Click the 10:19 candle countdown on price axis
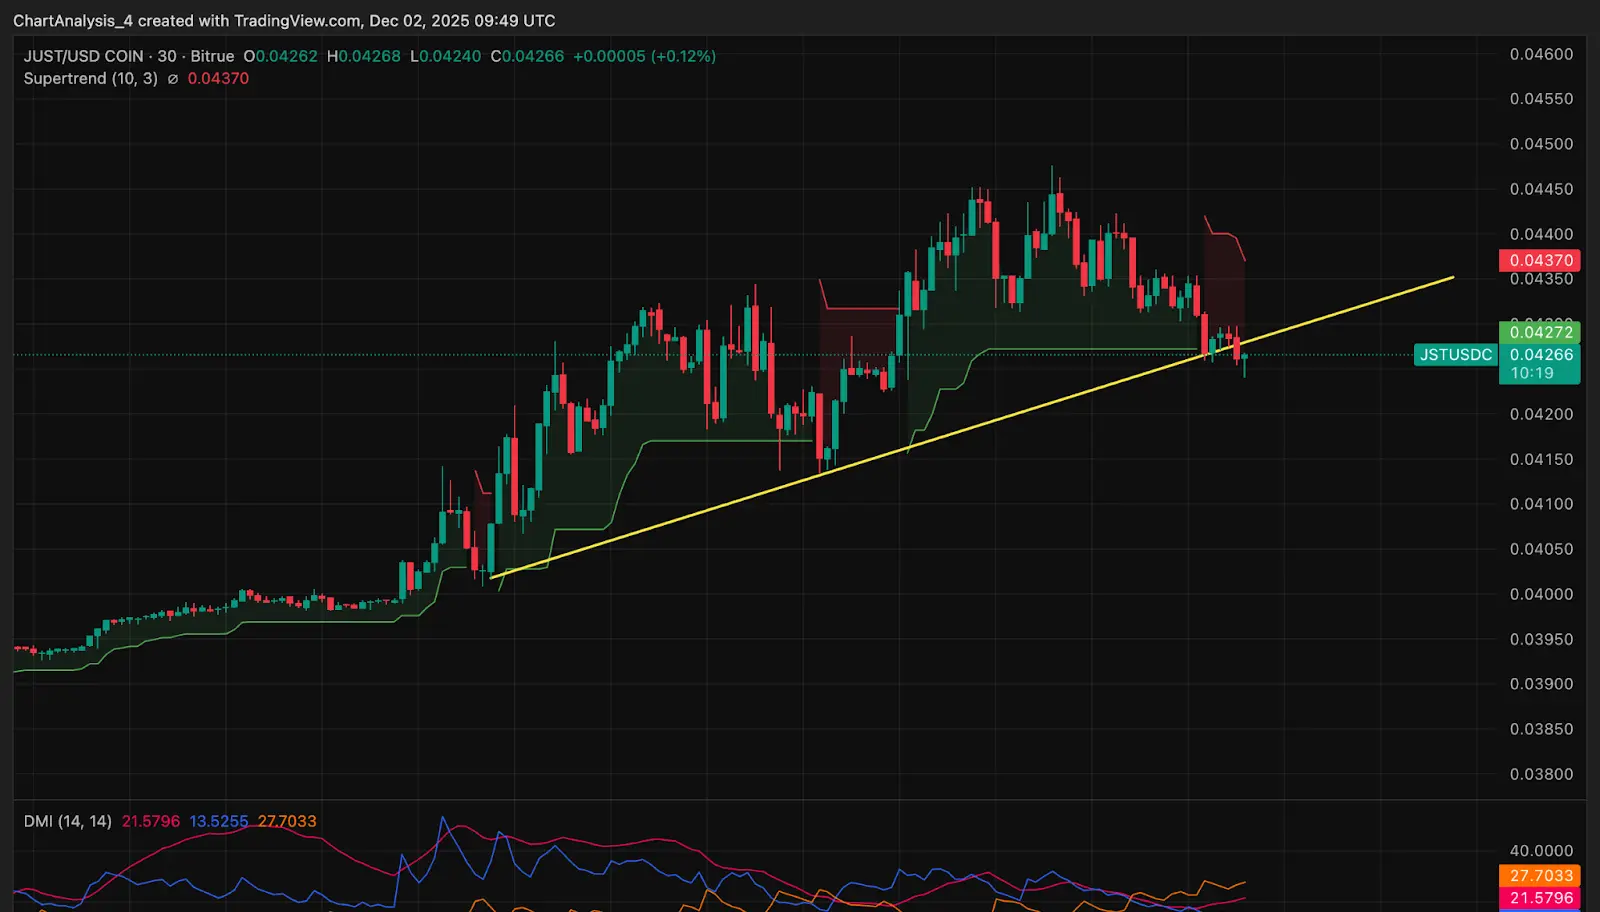 [x=1532, y=374]
